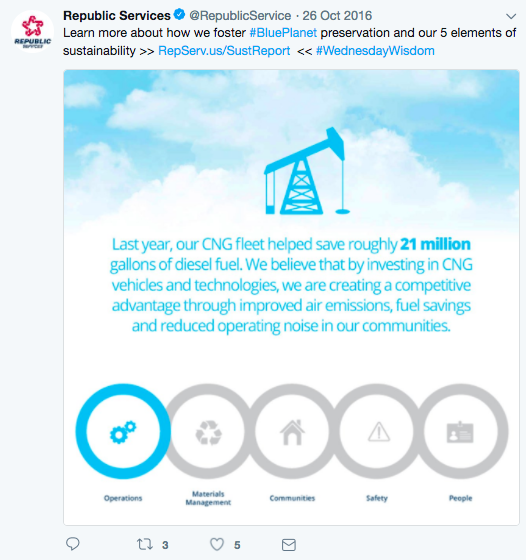Select the Safety warning triangle circle

coord(378,431)
